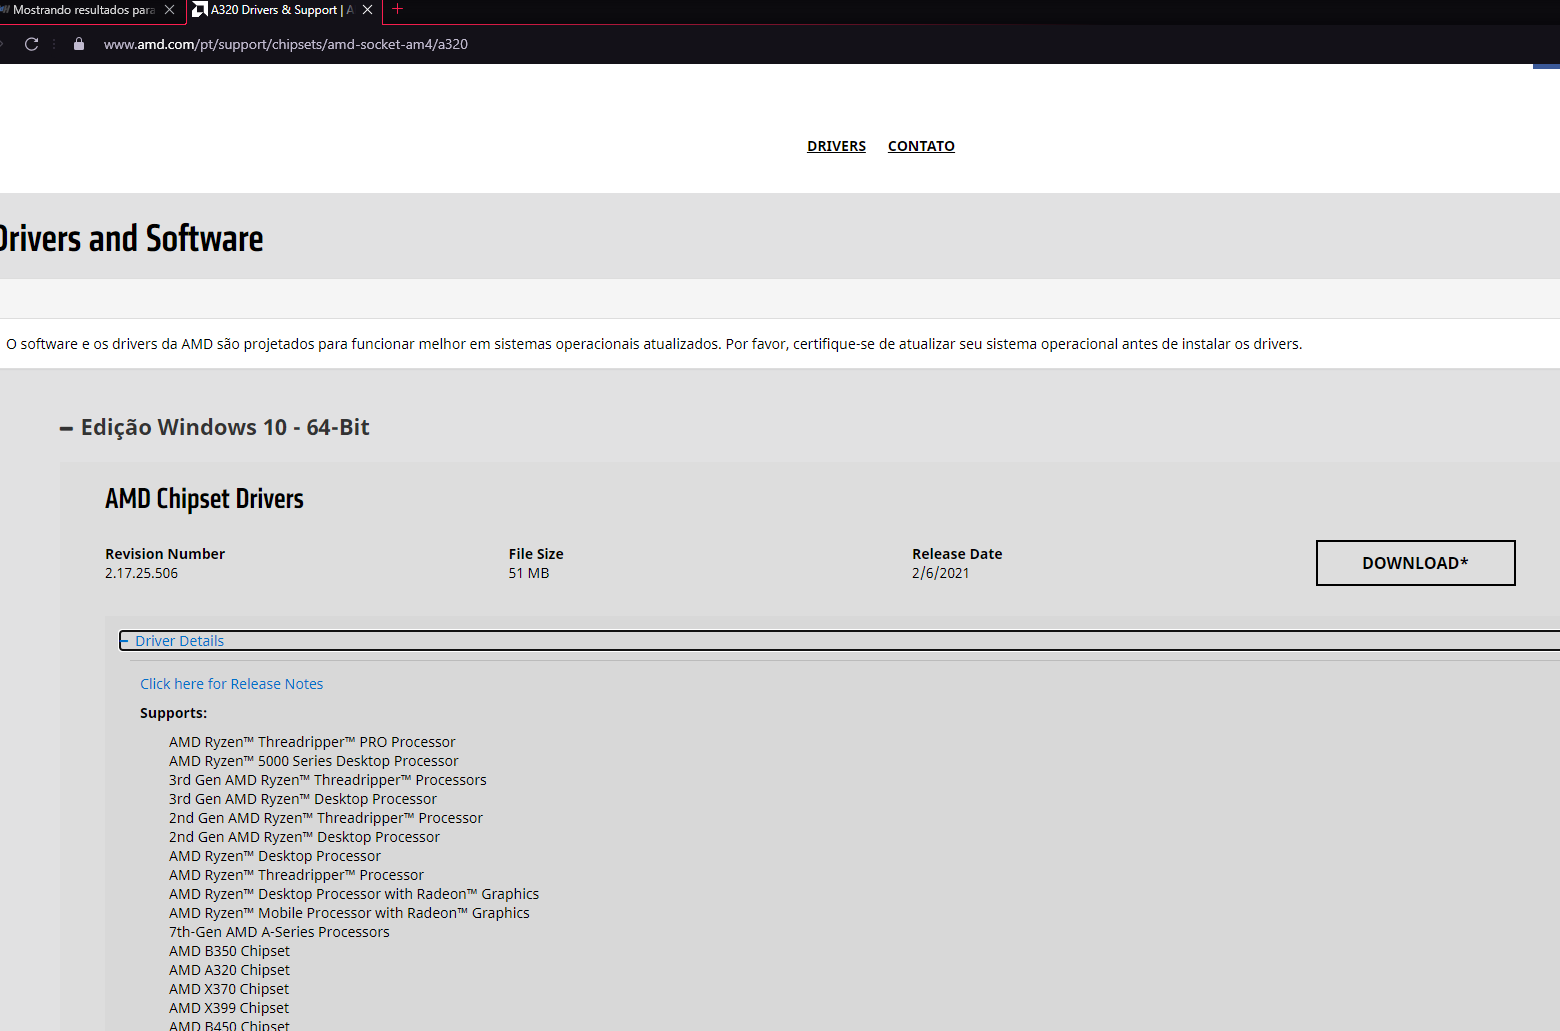Reload the page with the refresh icon
The width and height of the screenshot is (1560, 1031).
tap(31, 44)
